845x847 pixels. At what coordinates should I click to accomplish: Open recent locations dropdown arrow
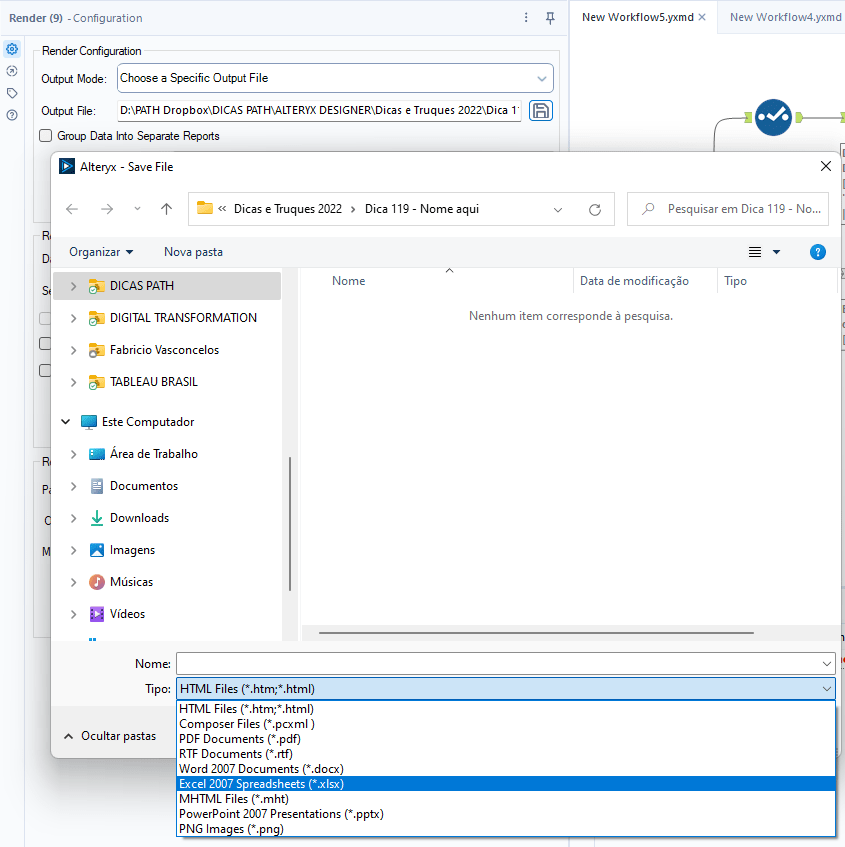pyautogui.click(x=137, y=209)
